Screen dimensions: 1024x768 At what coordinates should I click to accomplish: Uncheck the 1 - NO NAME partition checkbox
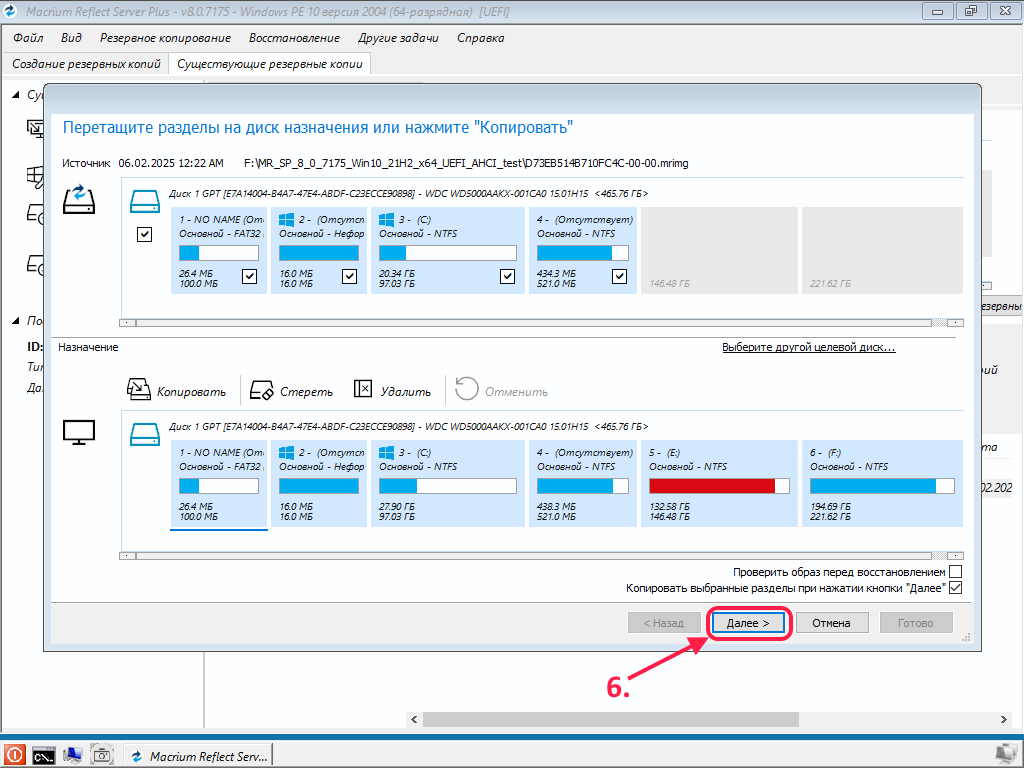(x=249, y=277)
